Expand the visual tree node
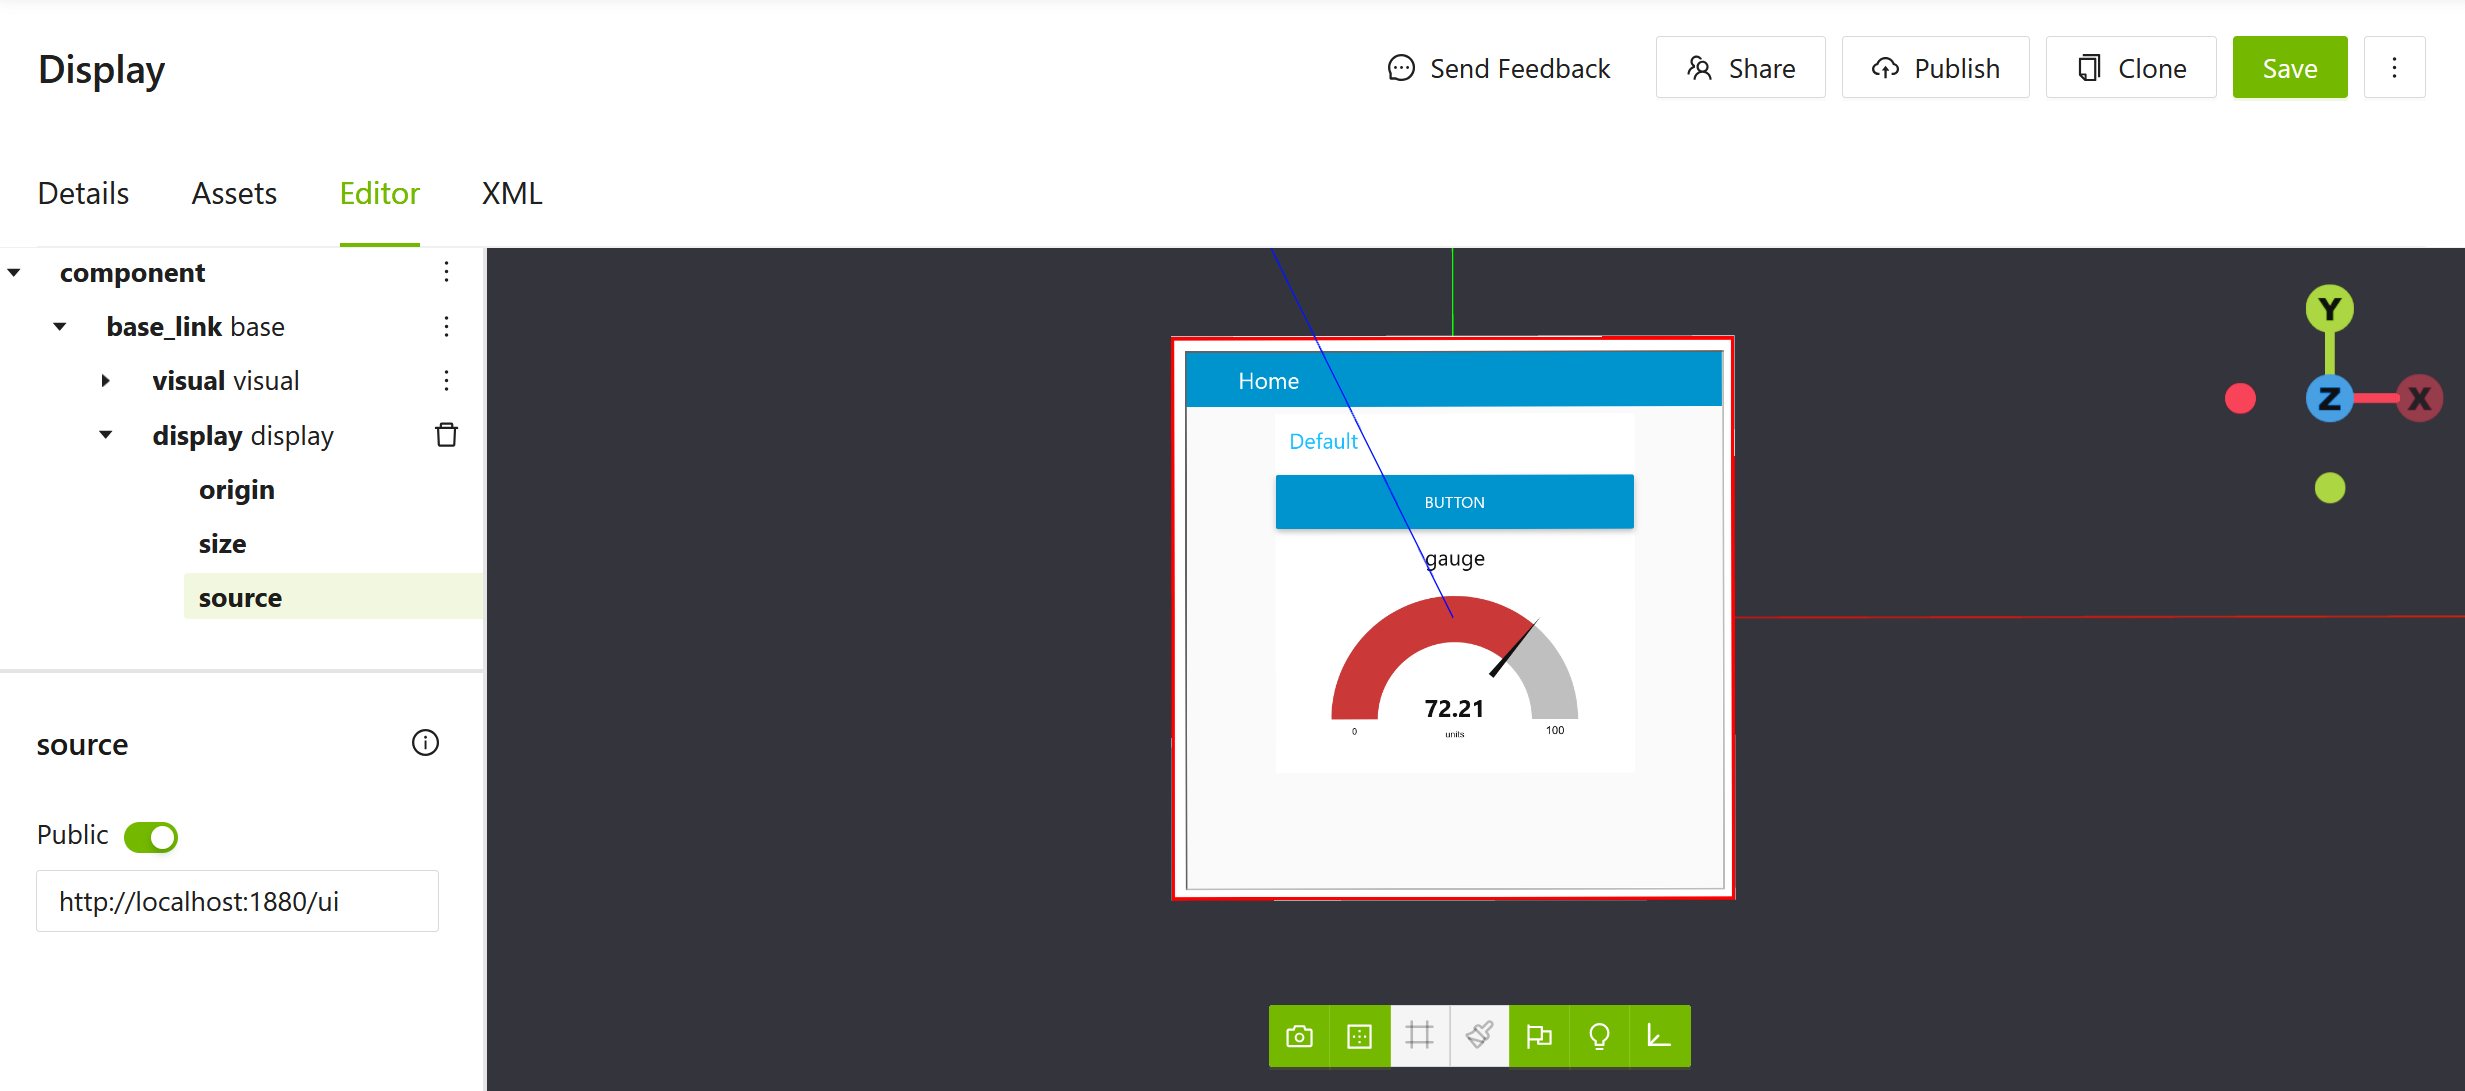 [x=105, y=381]
